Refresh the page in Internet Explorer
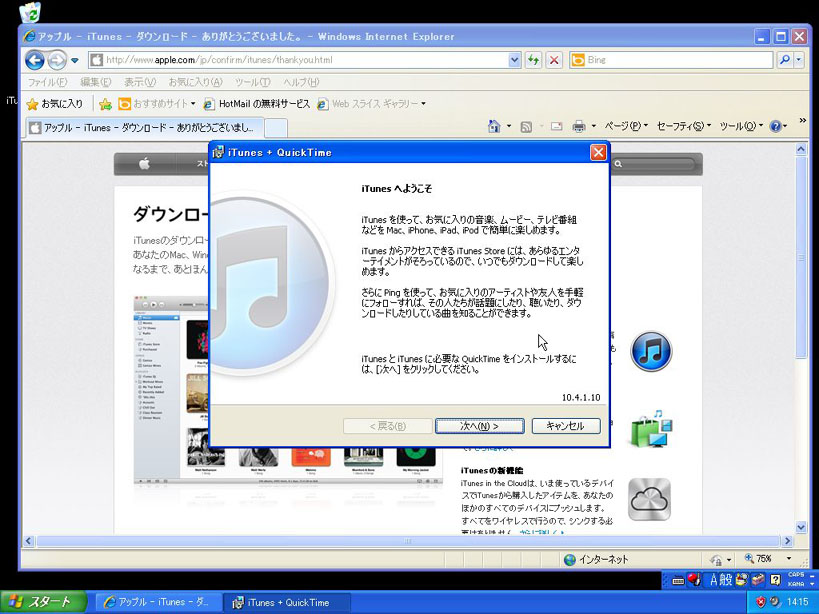 533,60
